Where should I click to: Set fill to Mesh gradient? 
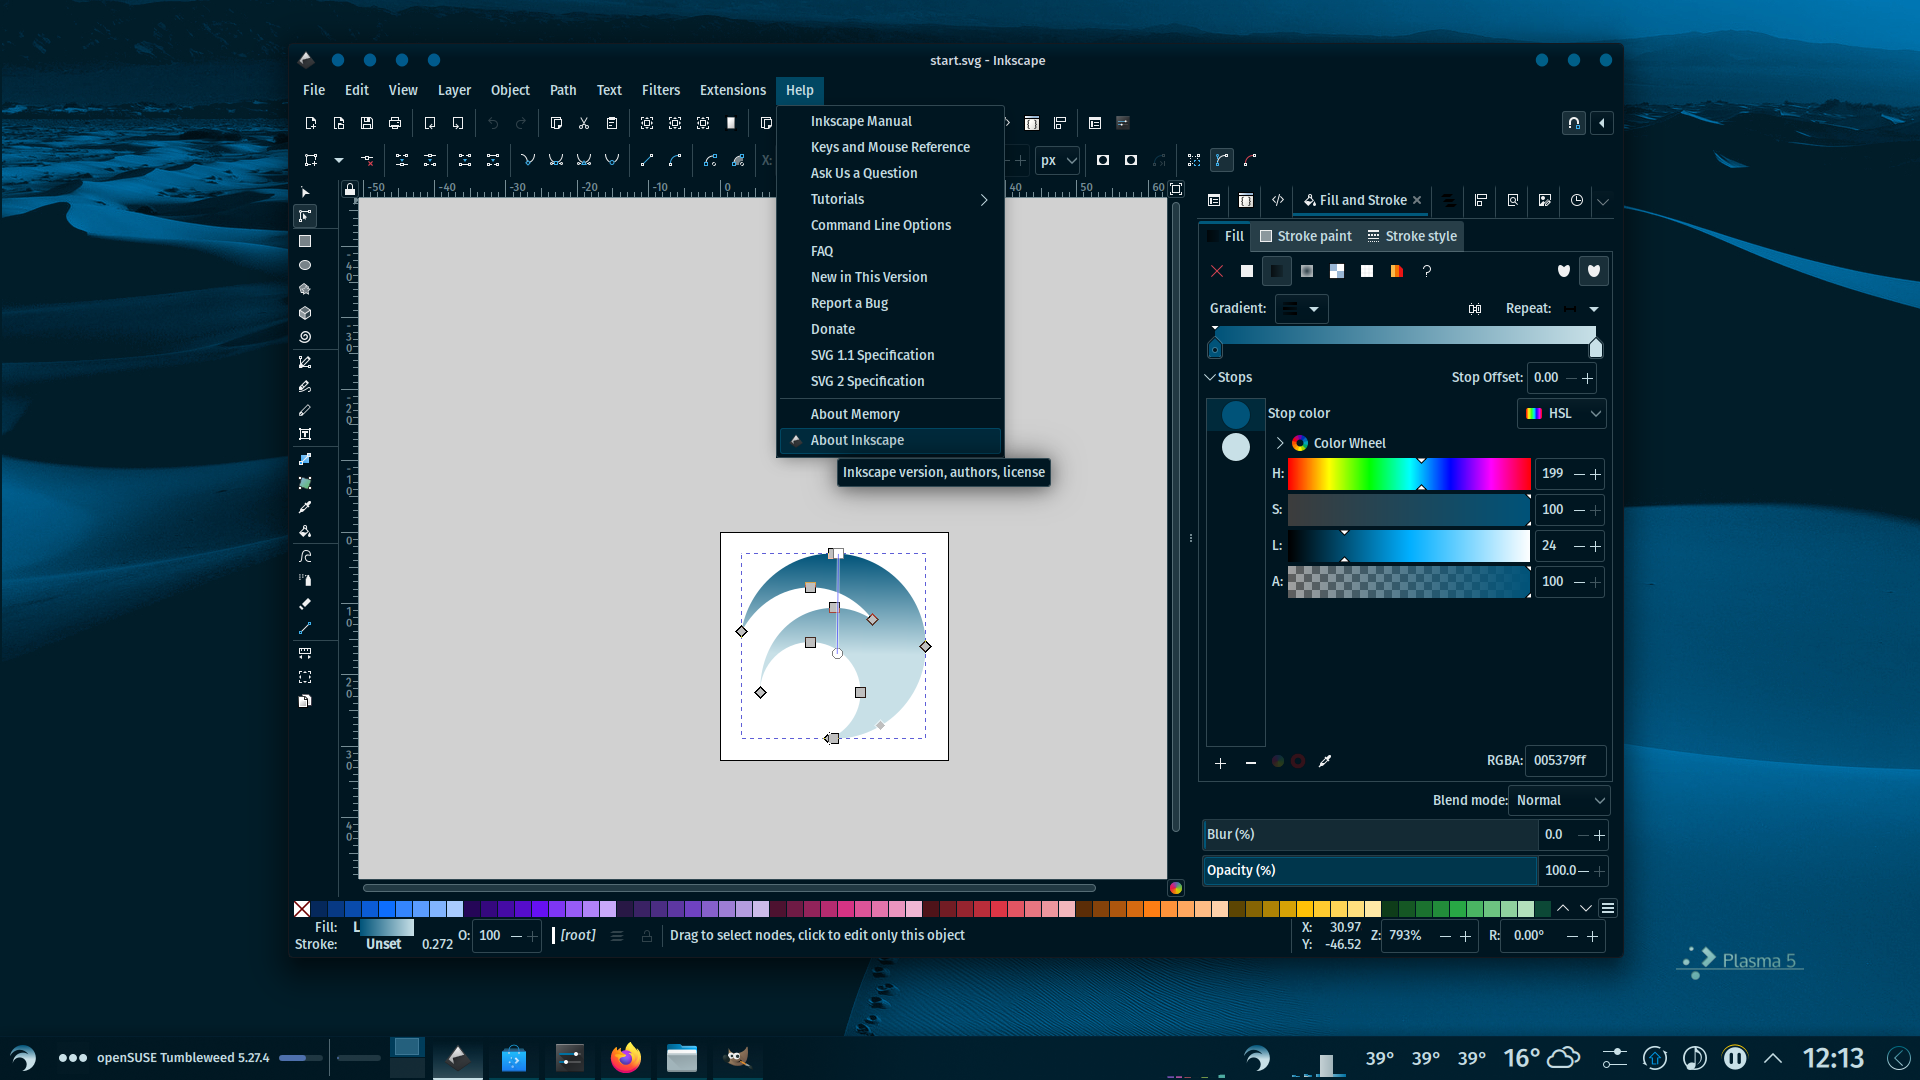point(1337,271)
